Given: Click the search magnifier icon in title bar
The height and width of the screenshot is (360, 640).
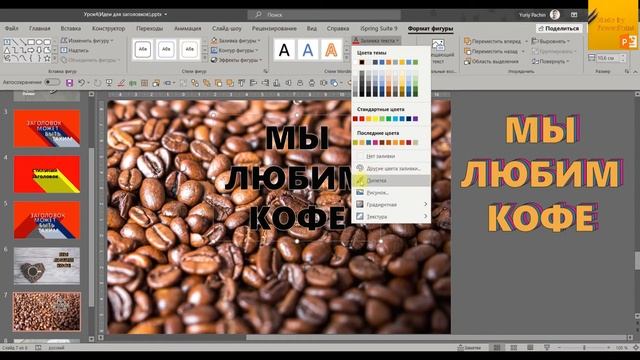Looking at the screenshot, I should point(258,14).
